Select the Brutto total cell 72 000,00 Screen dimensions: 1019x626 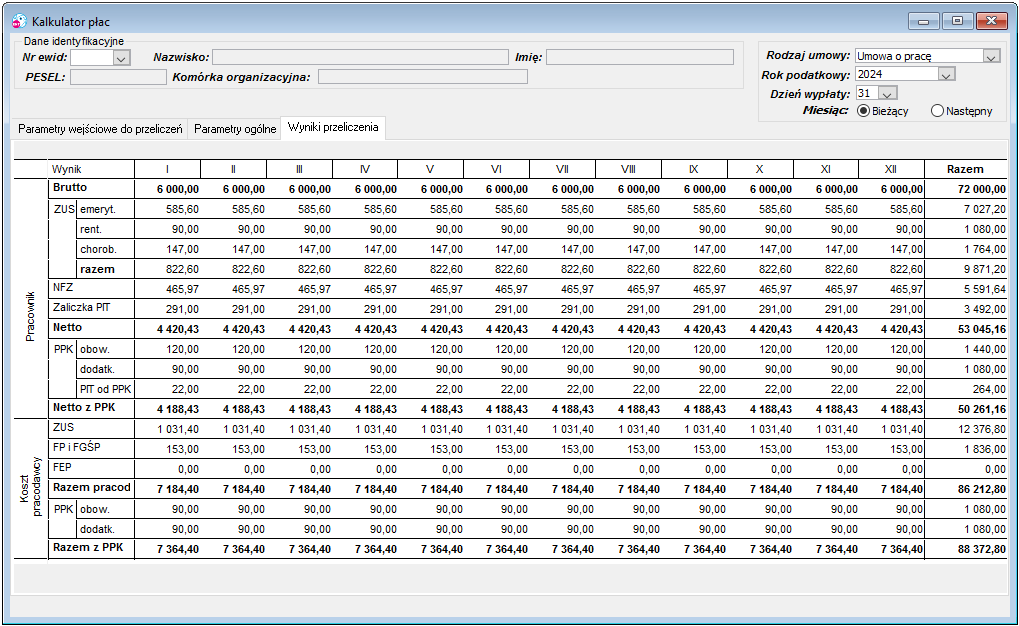click(965, 189)
